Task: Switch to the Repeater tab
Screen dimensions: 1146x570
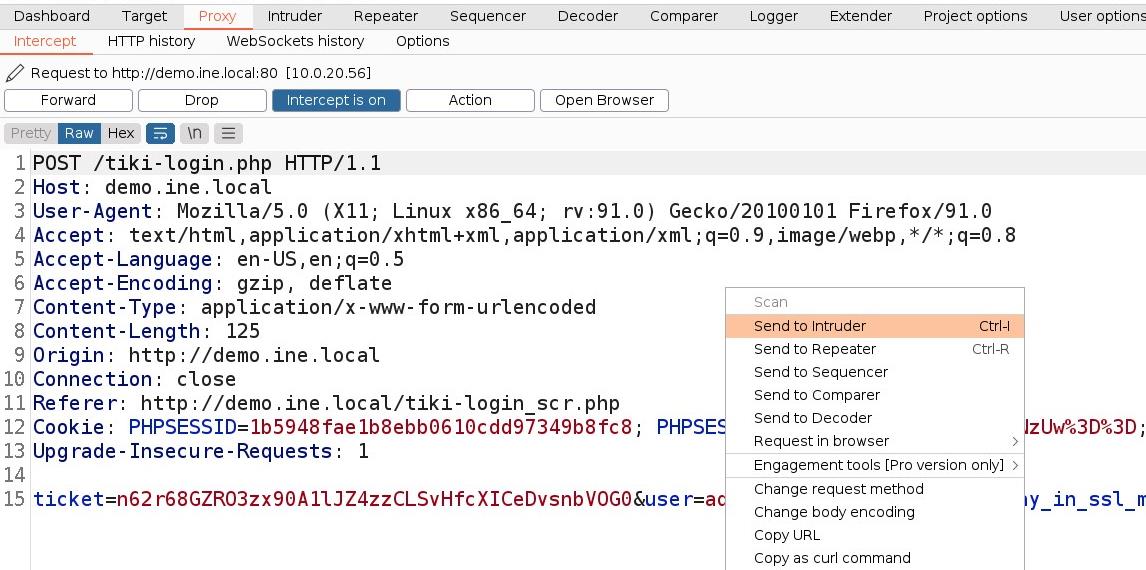Action: [386, 16]
